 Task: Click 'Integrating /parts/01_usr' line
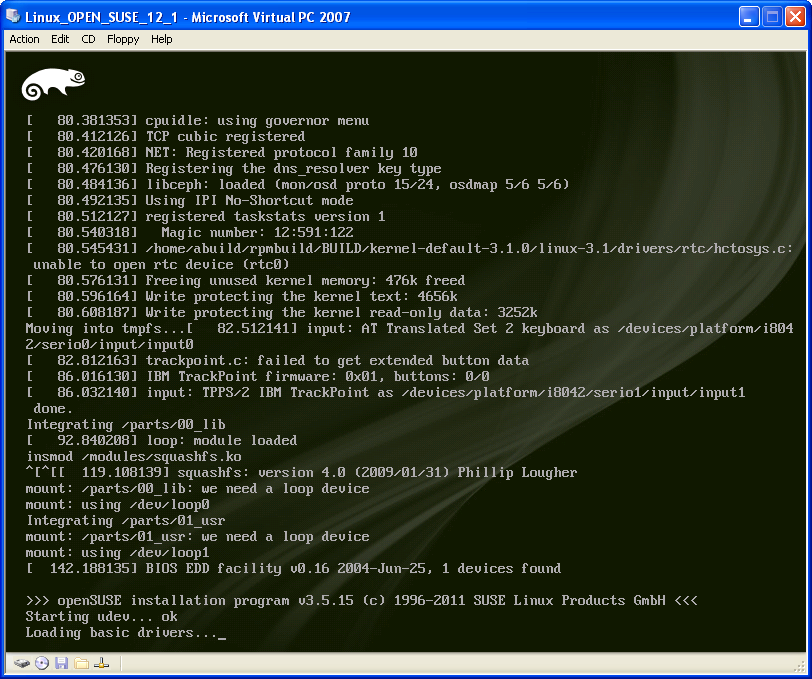(x=126, y=522)
